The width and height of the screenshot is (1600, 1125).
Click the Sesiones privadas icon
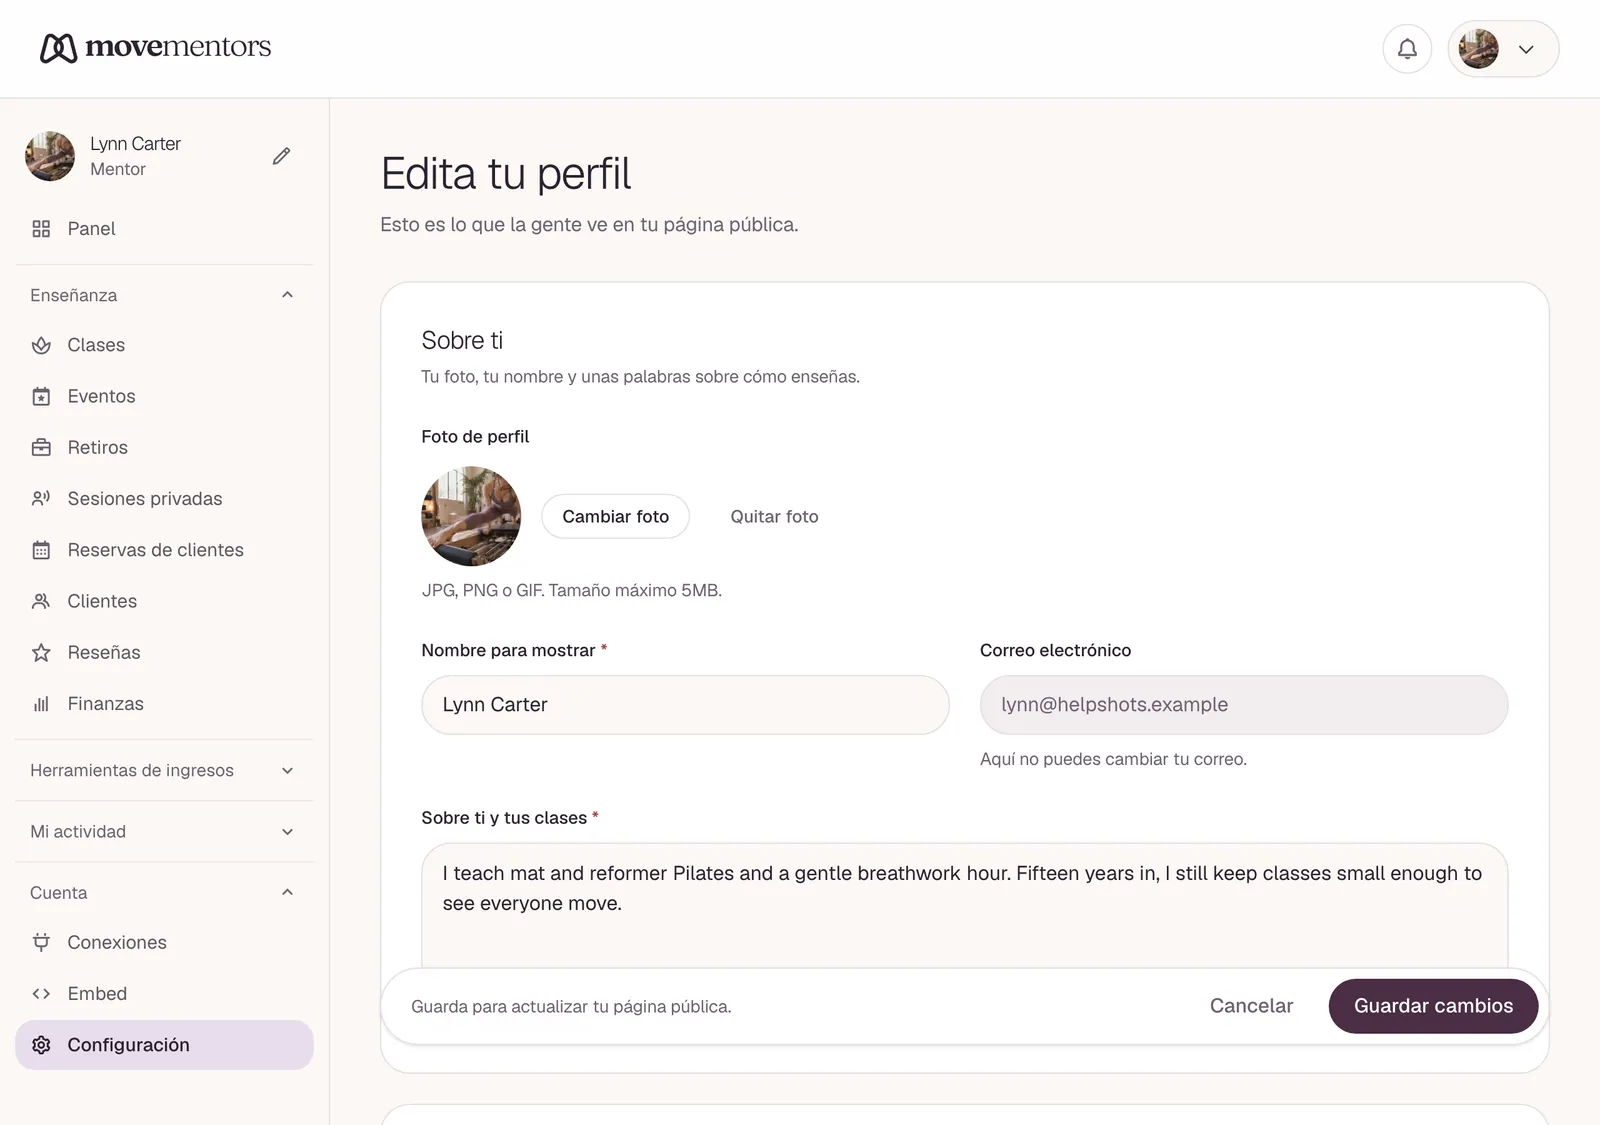pos(41,498)
